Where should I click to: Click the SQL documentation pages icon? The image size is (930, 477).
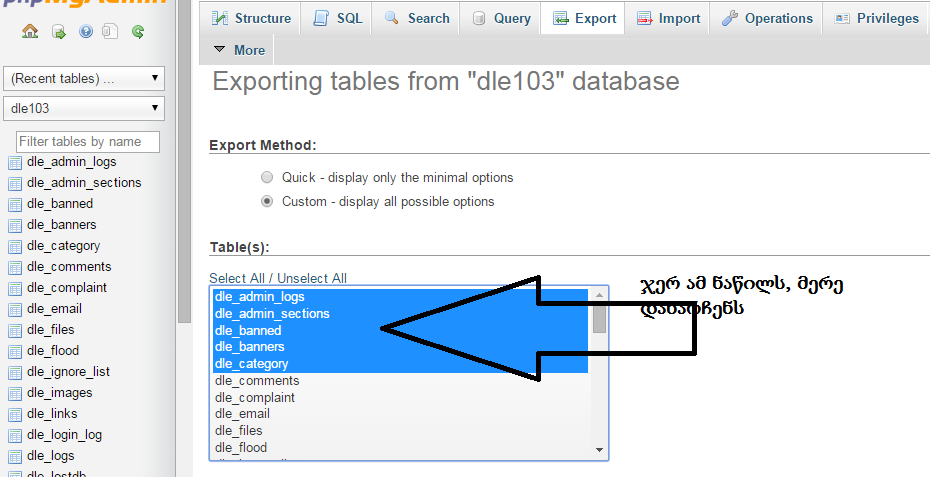click(x=109, y=32)
